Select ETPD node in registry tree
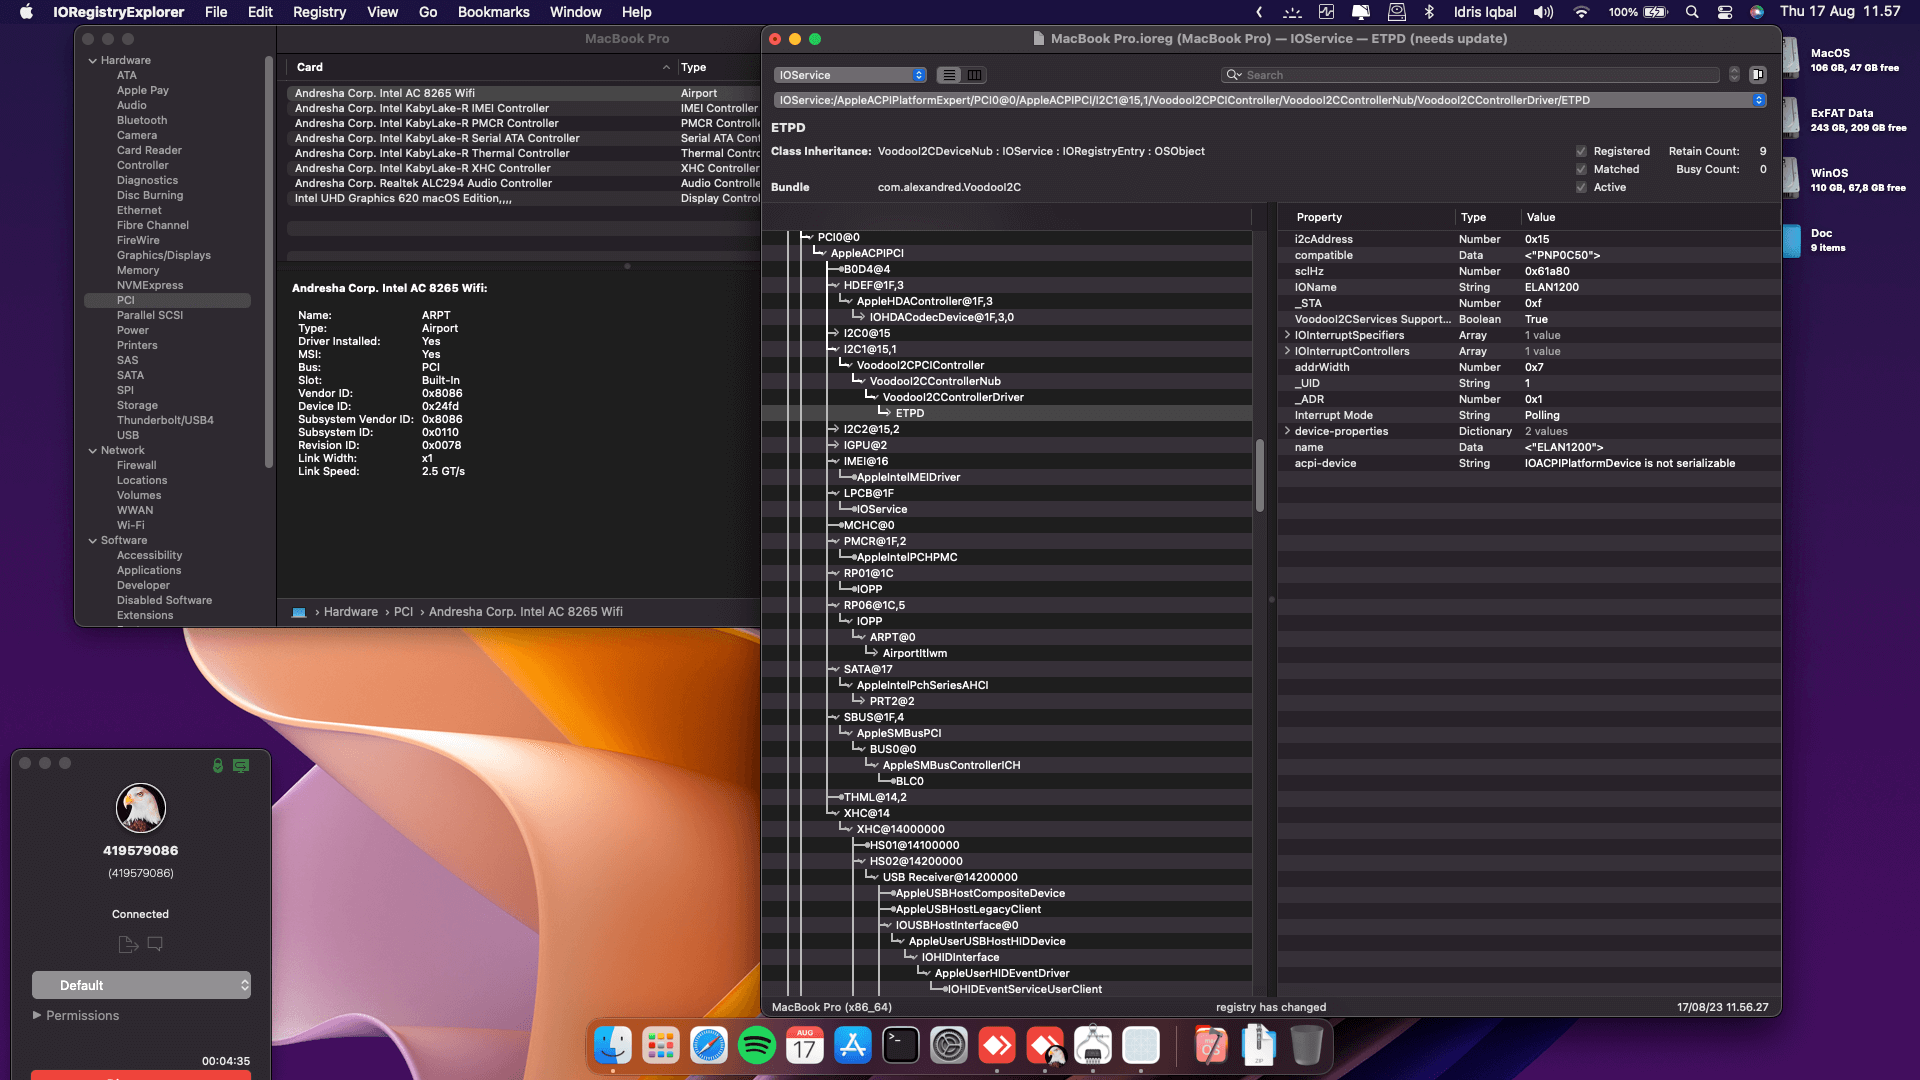 [x=909, y=413]
